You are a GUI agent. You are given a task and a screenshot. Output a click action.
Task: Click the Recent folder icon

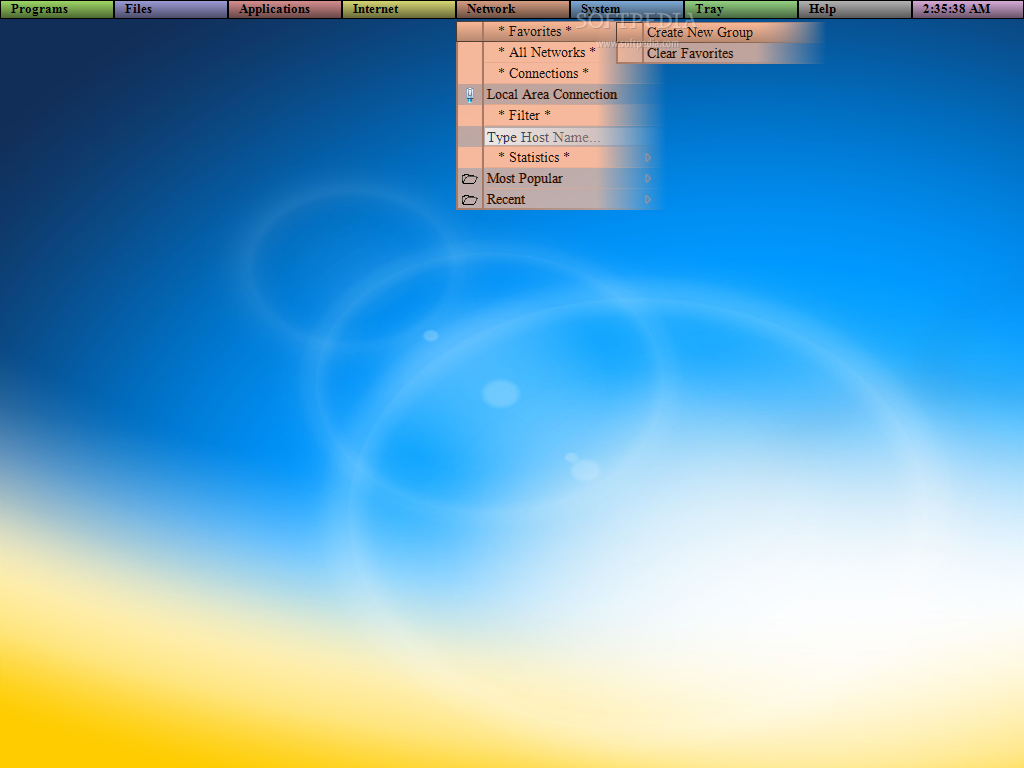point(470,200)
